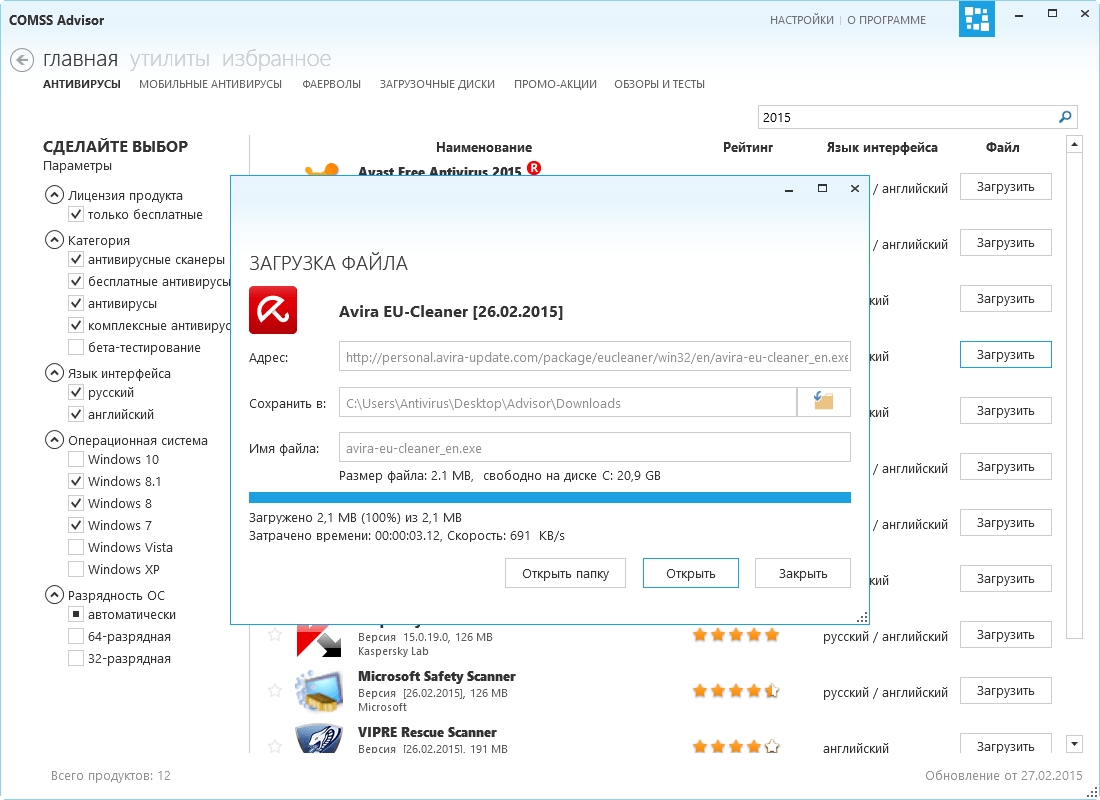Click the list scrollbar up arrow

click(1074, 145)
